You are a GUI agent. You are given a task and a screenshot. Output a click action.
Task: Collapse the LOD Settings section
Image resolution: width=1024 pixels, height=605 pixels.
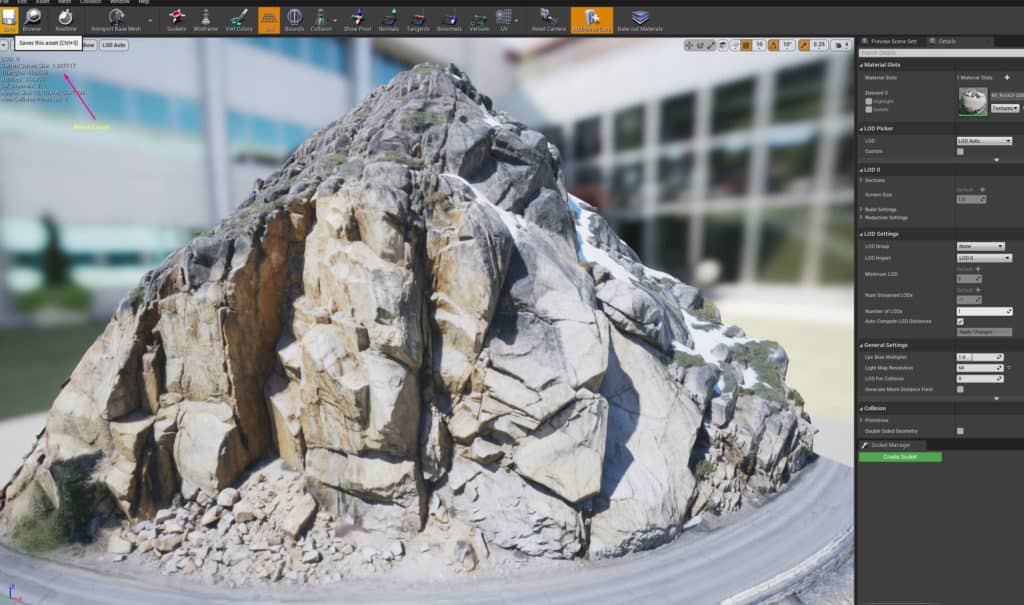[861, 234]
